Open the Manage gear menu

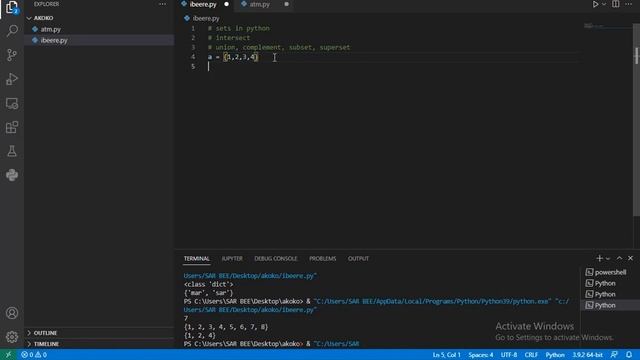pos(12,337)
